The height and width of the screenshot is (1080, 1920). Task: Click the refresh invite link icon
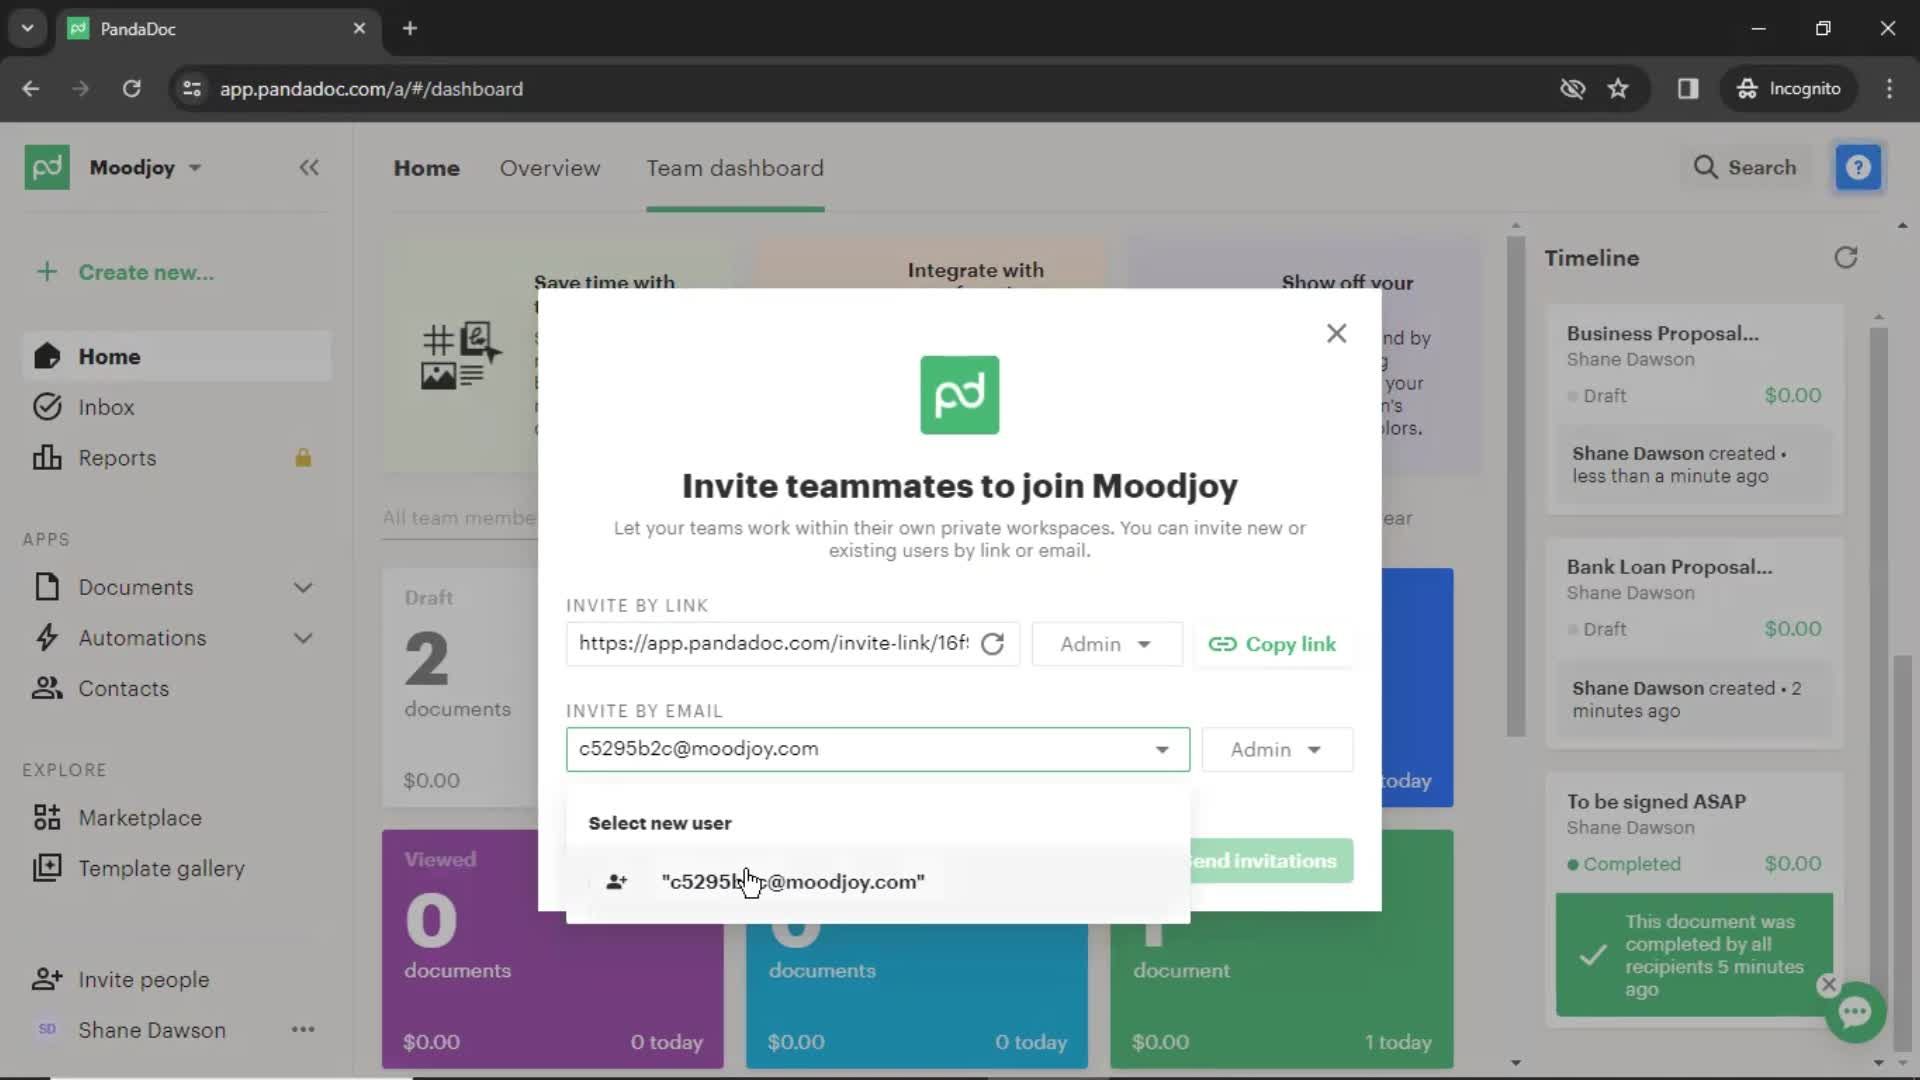(993, 644)
